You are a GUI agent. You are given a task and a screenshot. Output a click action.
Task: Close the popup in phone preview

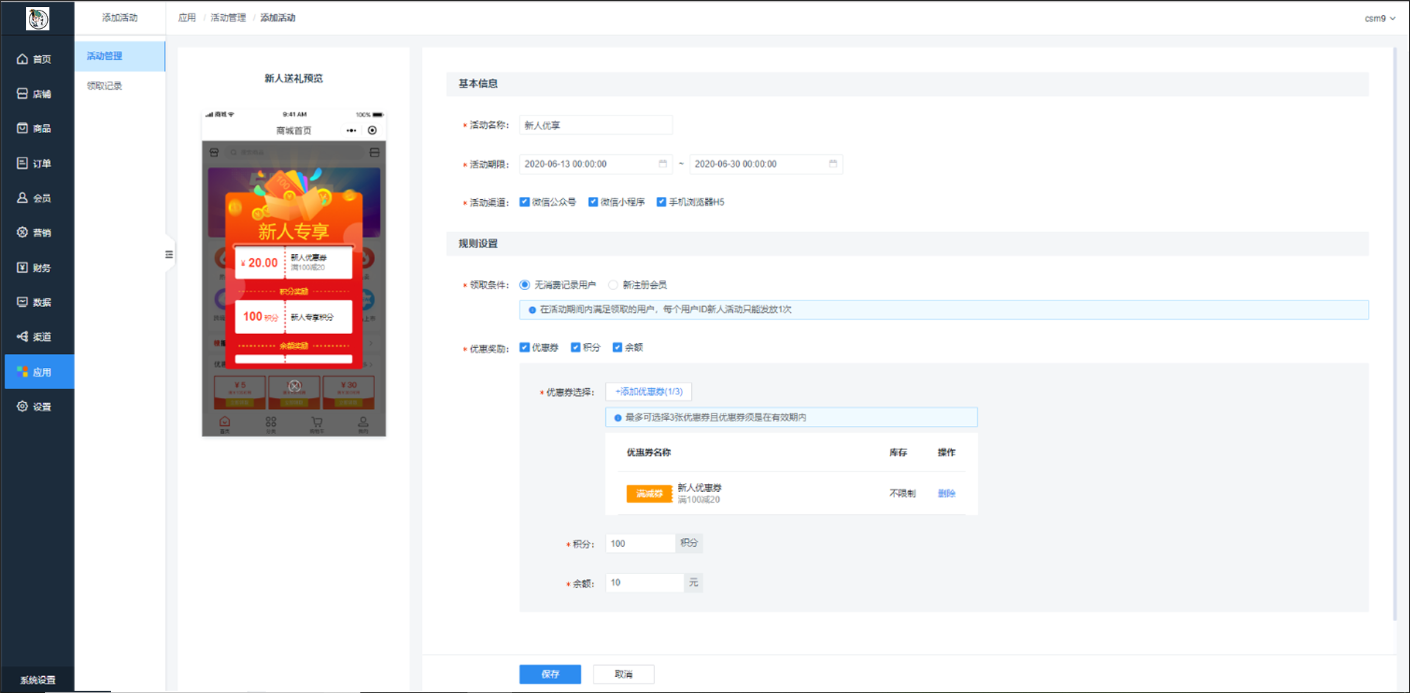tap(294, 385)
